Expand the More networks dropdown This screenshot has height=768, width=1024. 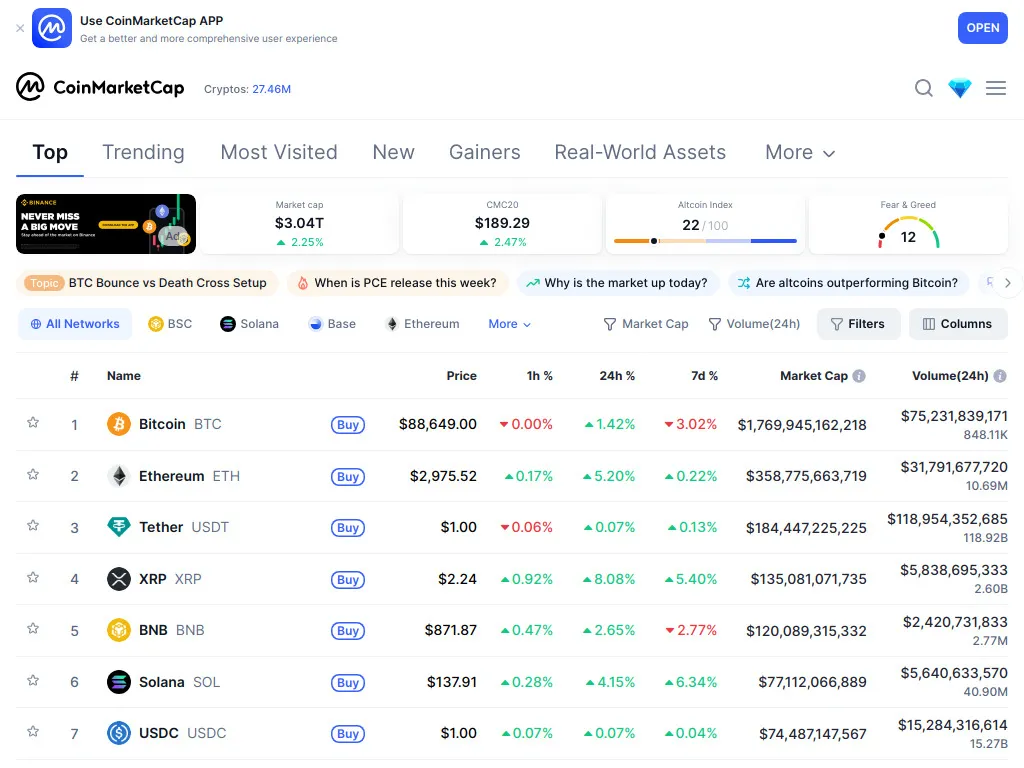coord(509,323)
